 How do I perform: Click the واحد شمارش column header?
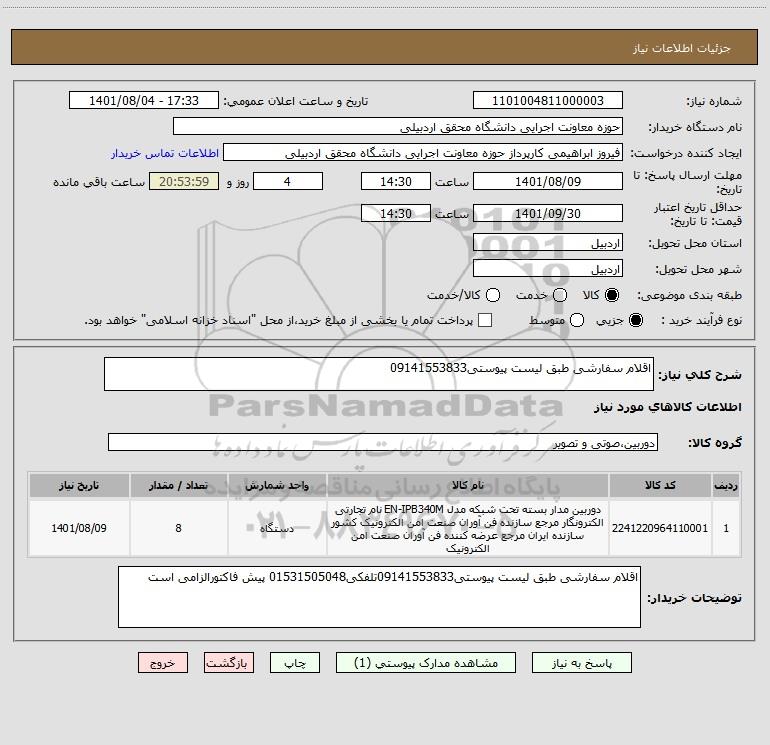[277, 486]
